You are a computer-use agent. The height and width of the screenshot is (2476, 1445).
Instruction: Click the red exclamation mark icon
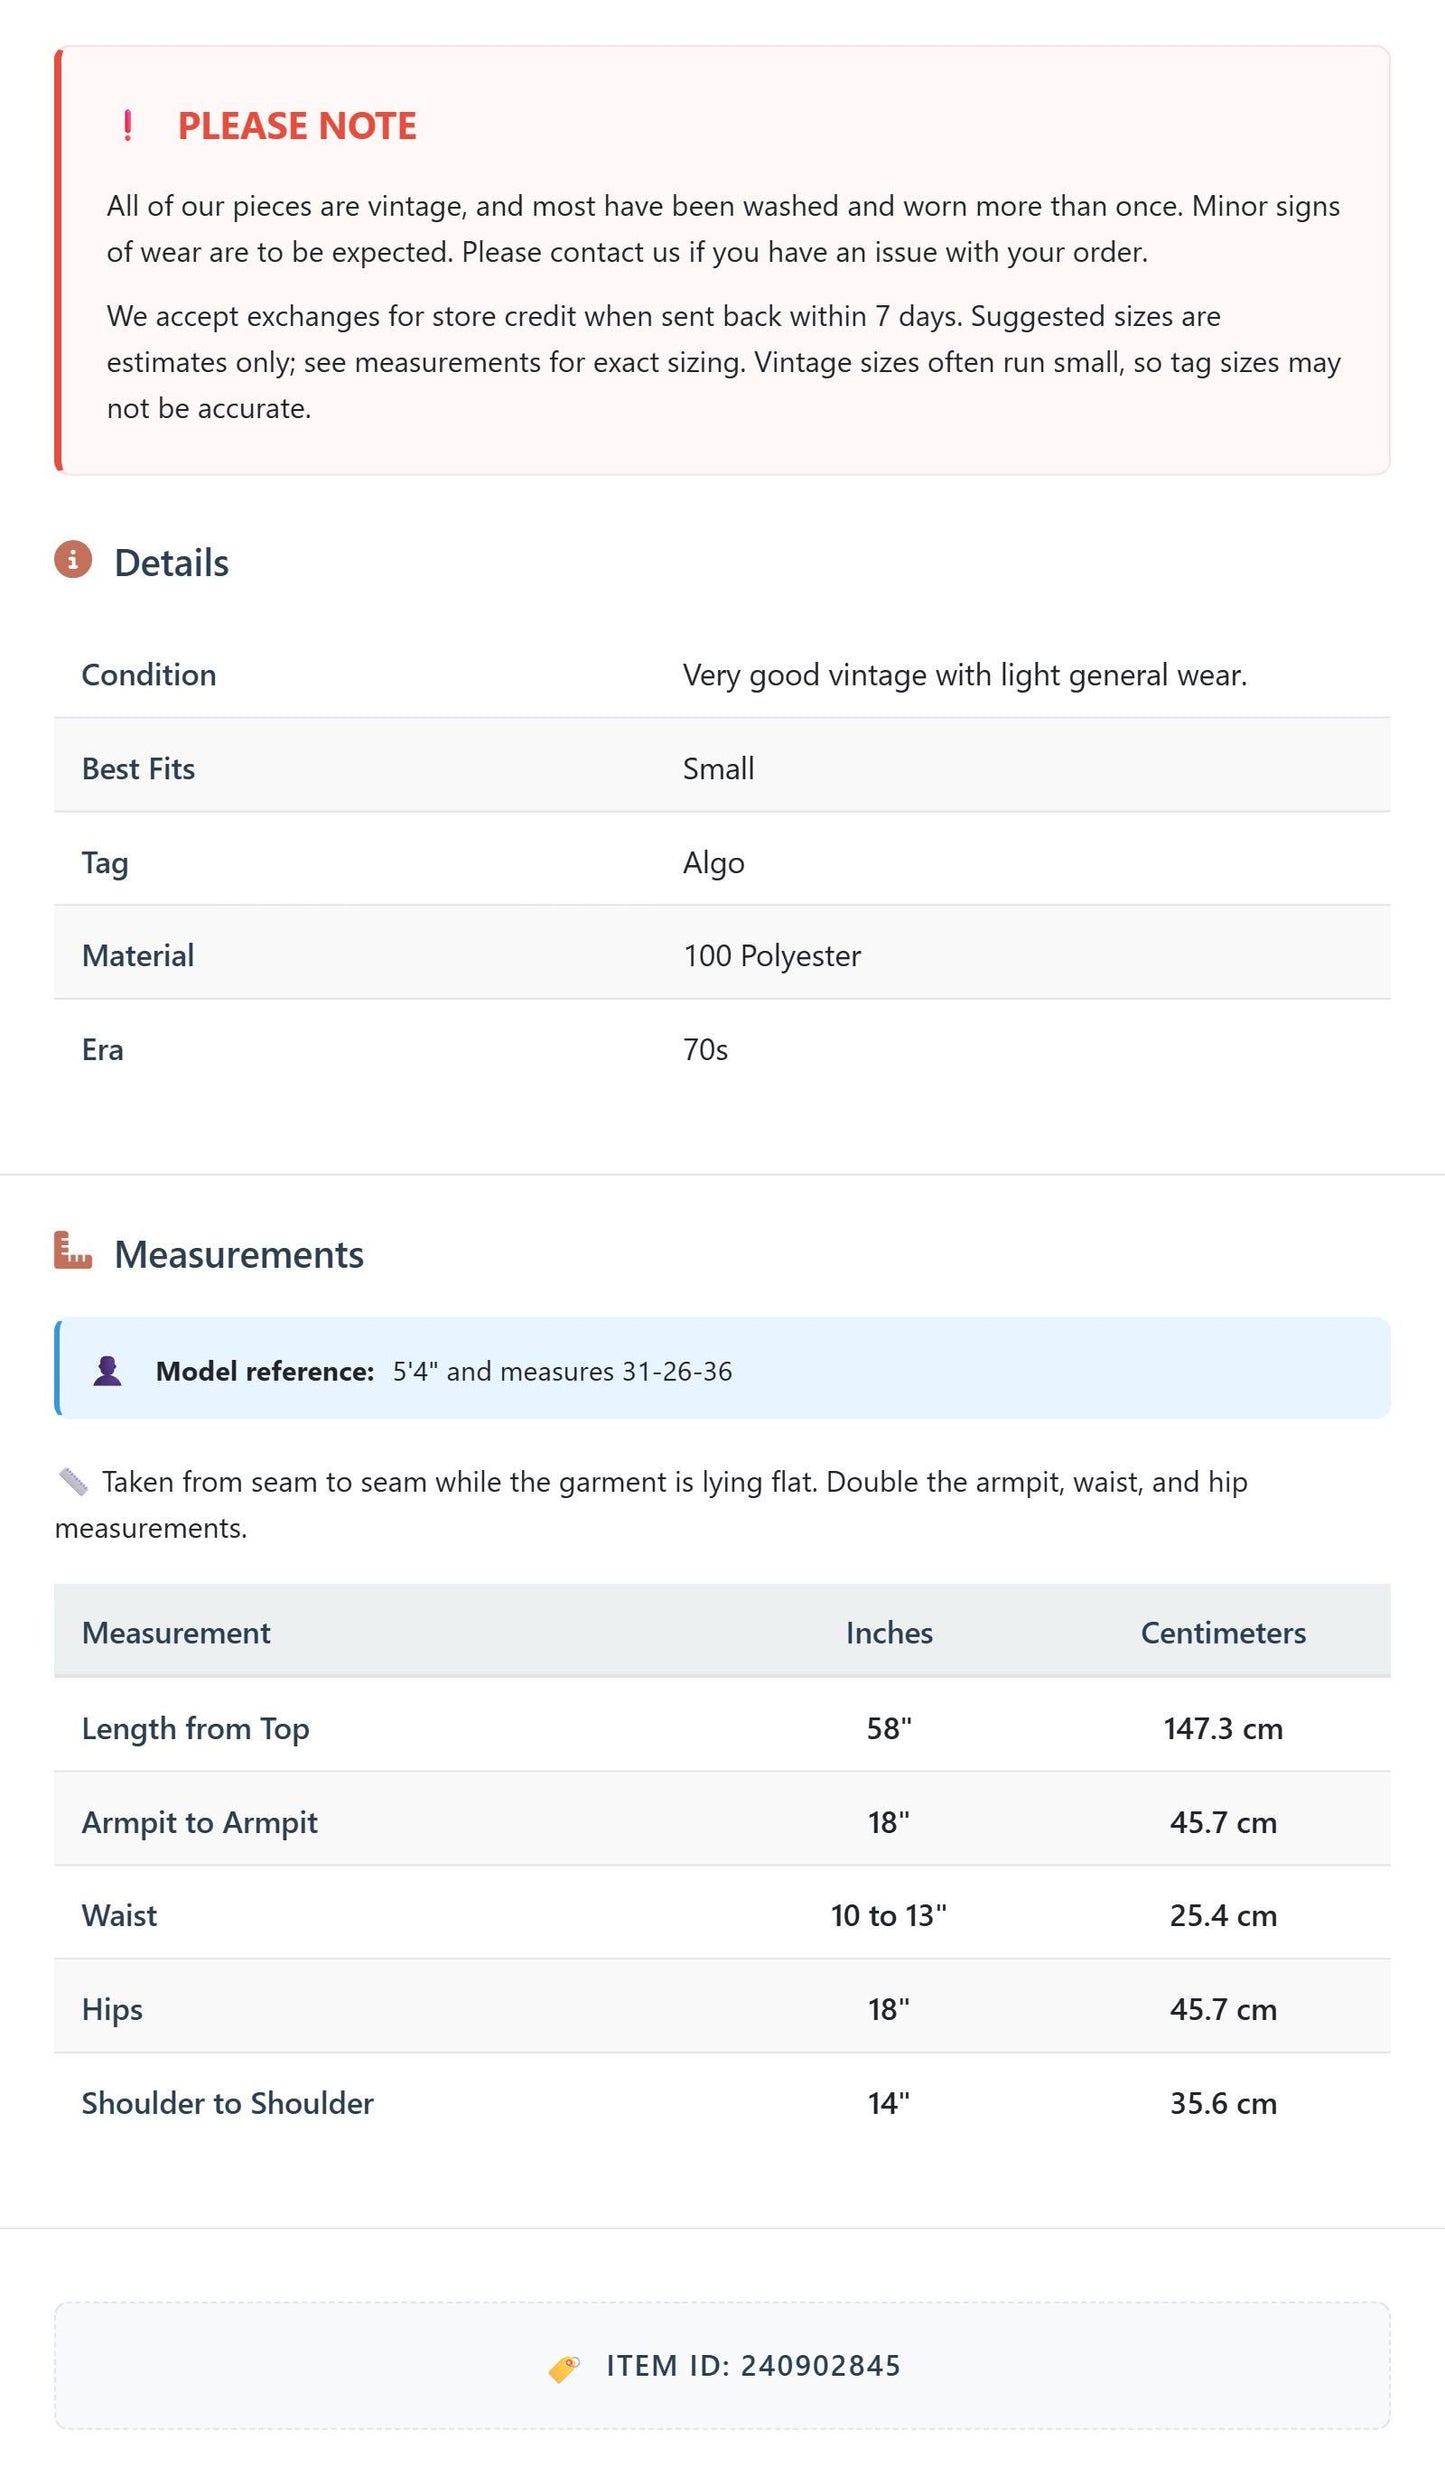(127, 126)
